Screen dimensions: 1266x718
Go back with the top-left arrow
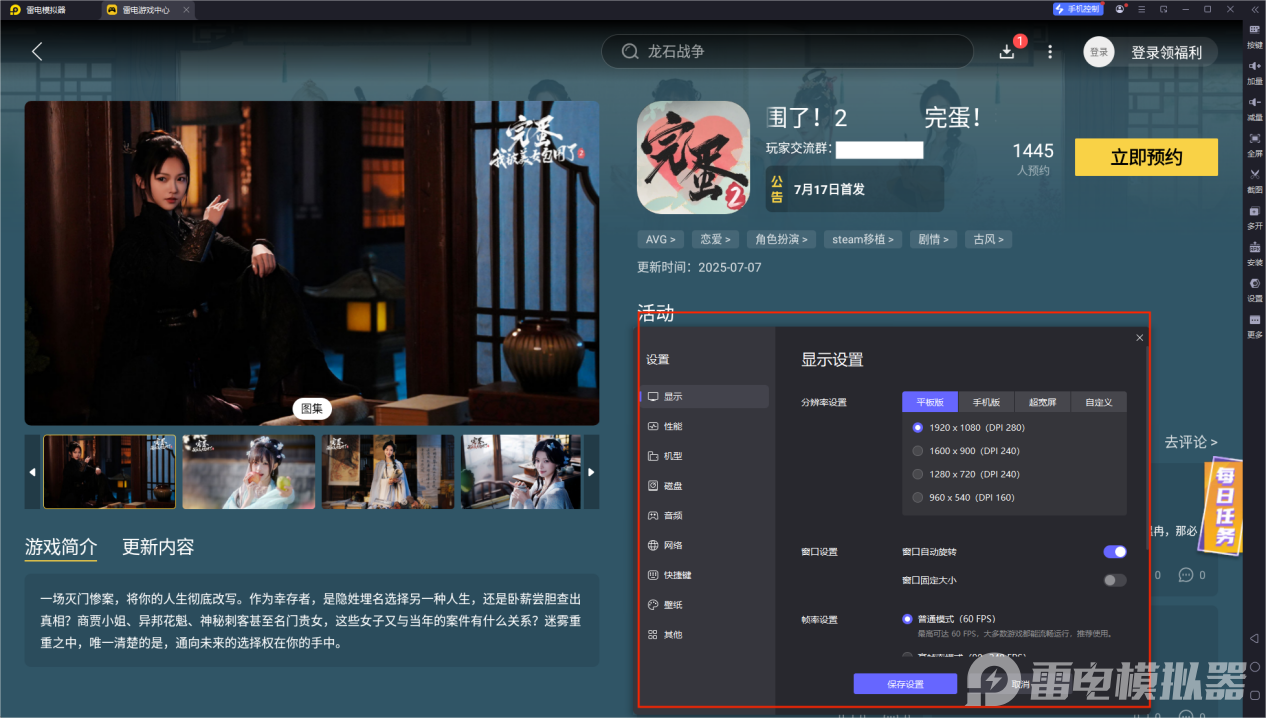coord(37,51)
